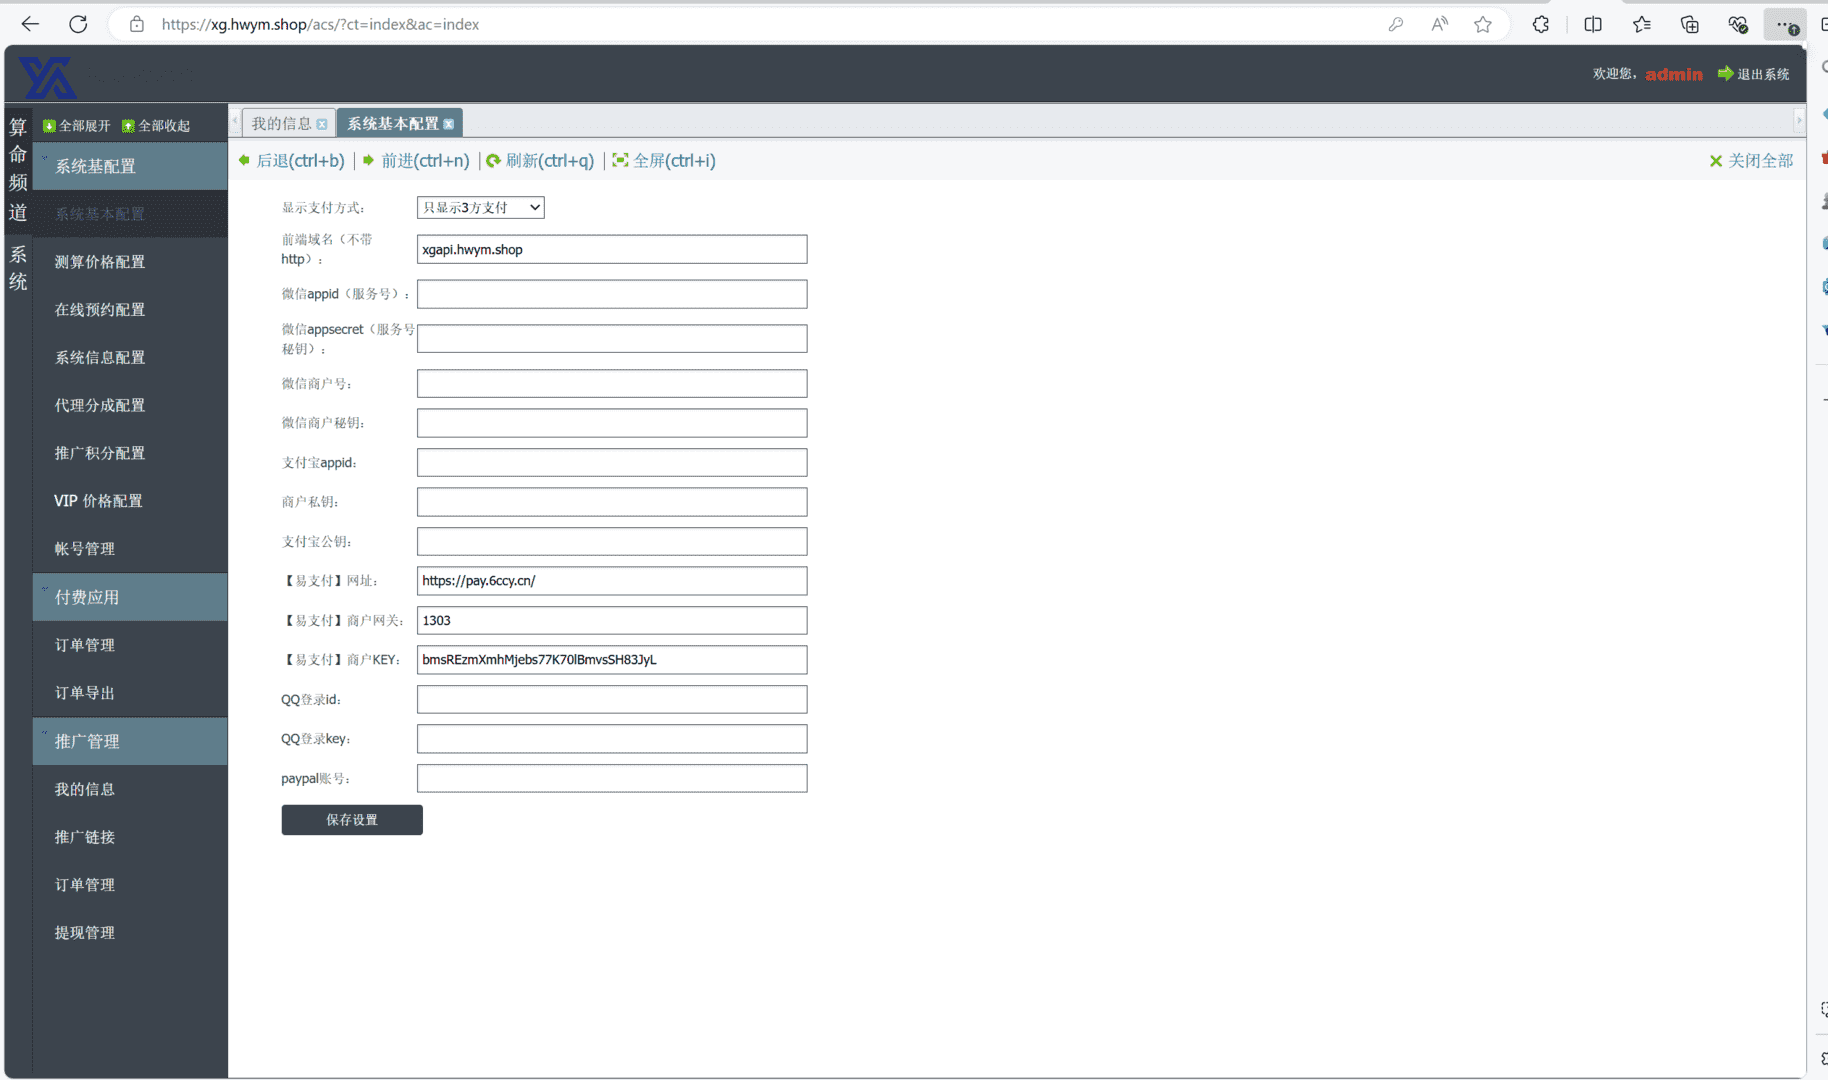Viewport: 1828px width, 1080px height.
Task: Click the 全屏(ctrl+i) fullscreen toggle
Action: click(x=664, y=161)
